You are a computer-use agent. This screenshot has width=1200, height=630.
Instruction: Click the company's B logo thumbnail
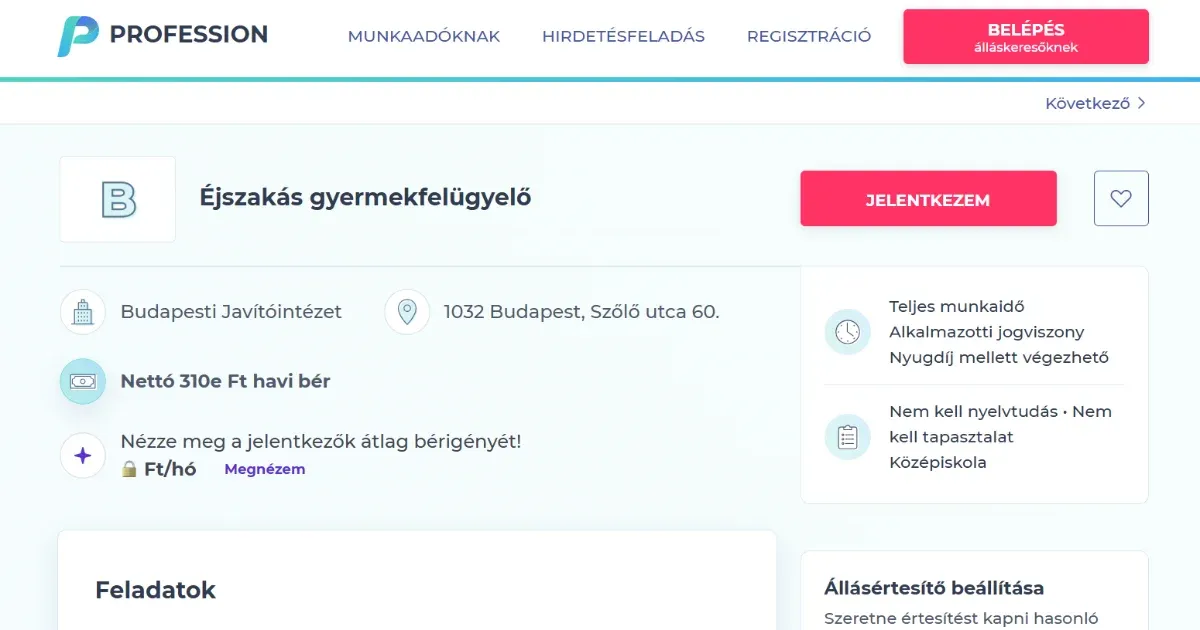coord(117,198)
